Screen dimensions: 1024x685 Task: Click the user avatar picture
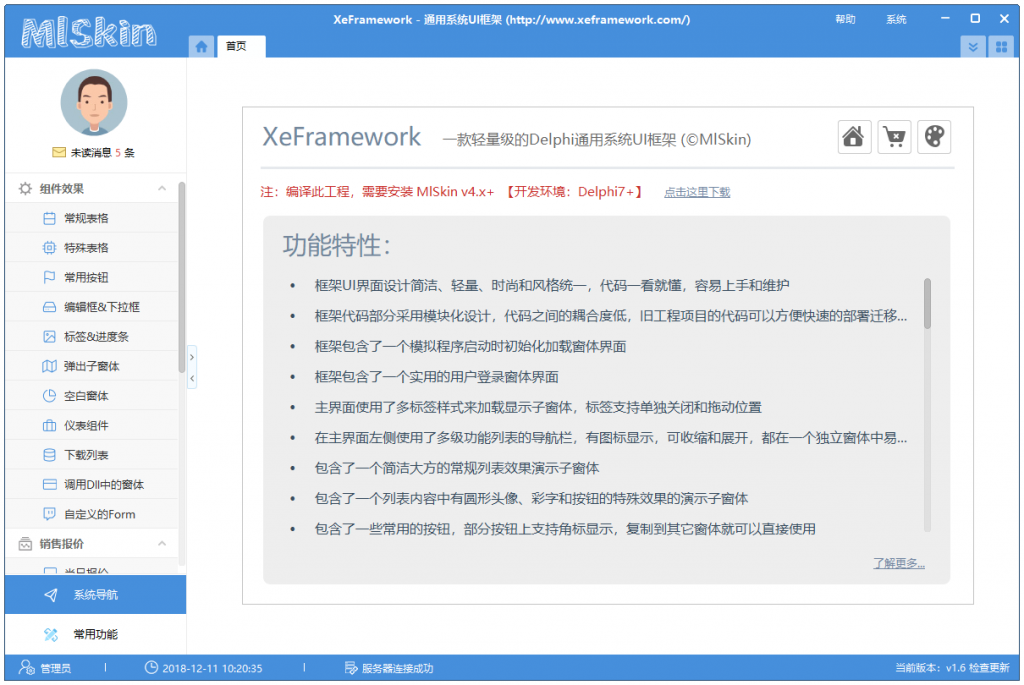[x=94, y=103]
